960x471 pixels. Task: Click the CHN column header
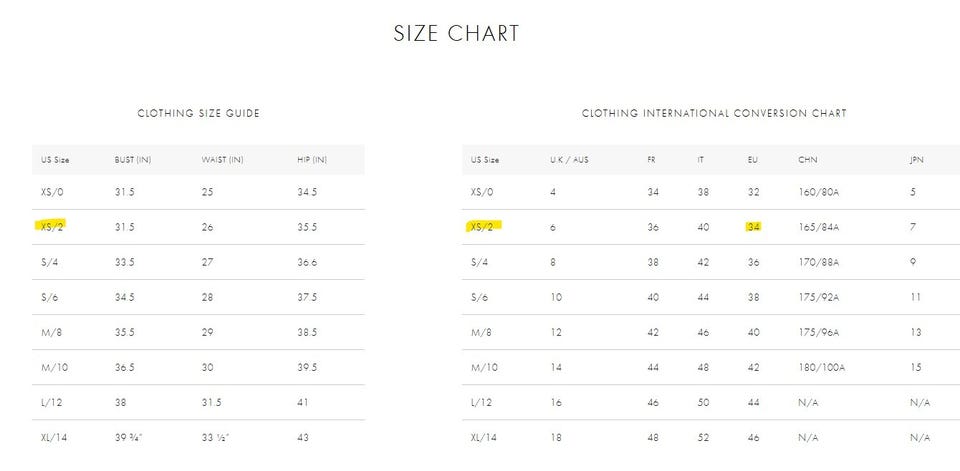[x=807, y=160]
